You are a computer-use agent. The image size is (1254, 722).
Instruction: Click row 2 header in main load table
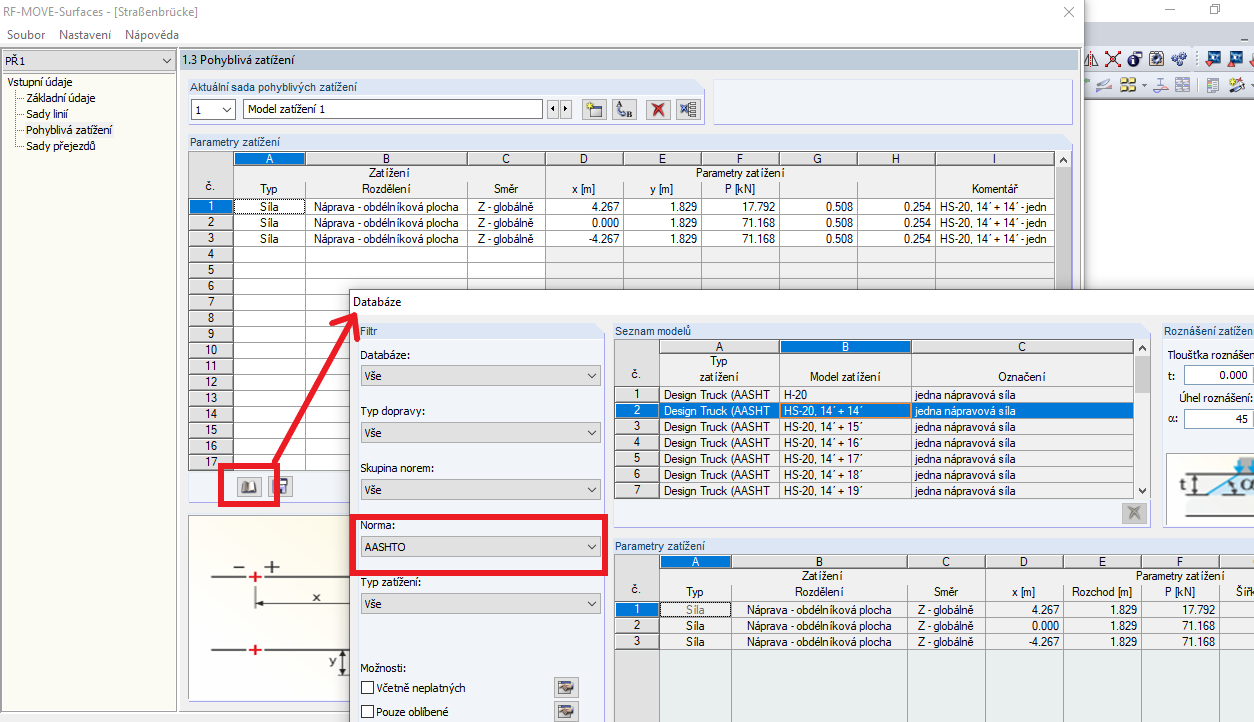pos(211,223)
